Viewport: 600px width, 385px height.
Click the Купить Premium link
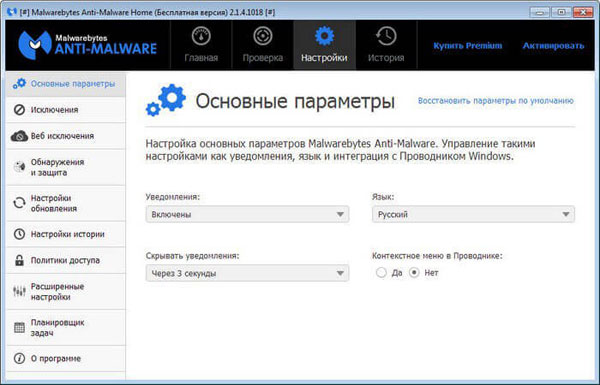click(468, 46)
